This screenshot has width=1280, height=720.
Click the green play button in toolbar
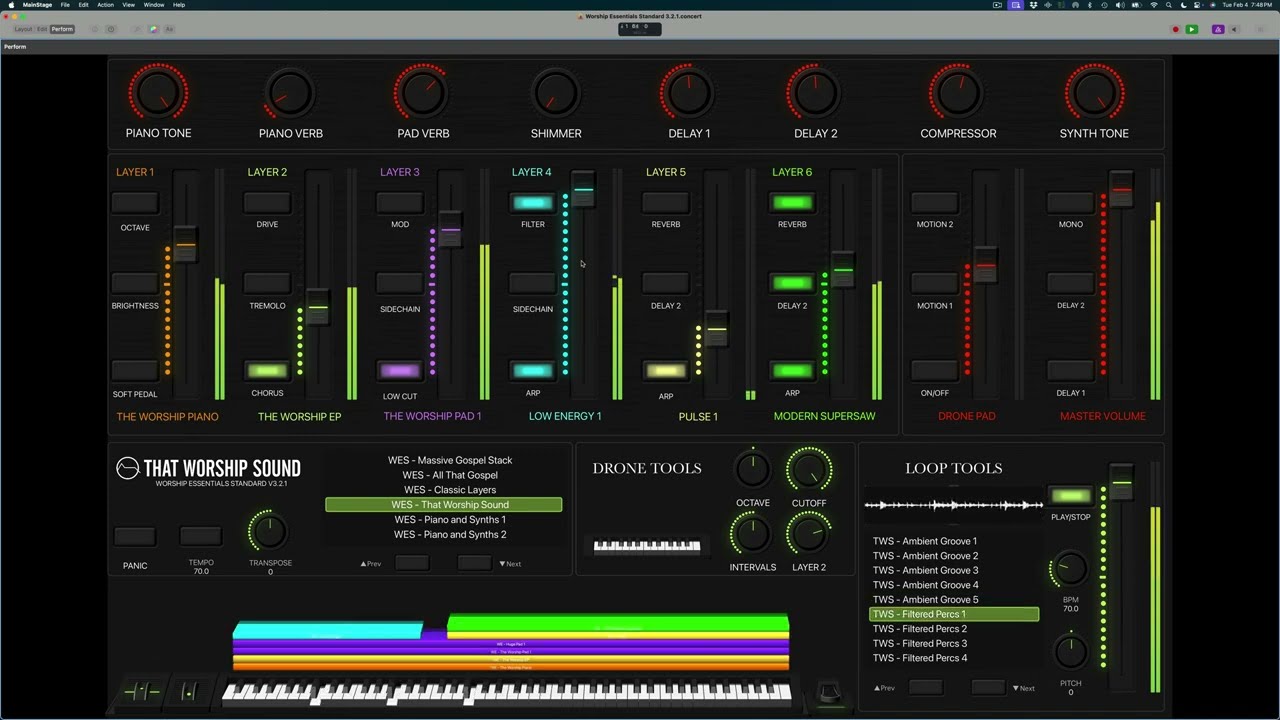(x=1192, y=29)
